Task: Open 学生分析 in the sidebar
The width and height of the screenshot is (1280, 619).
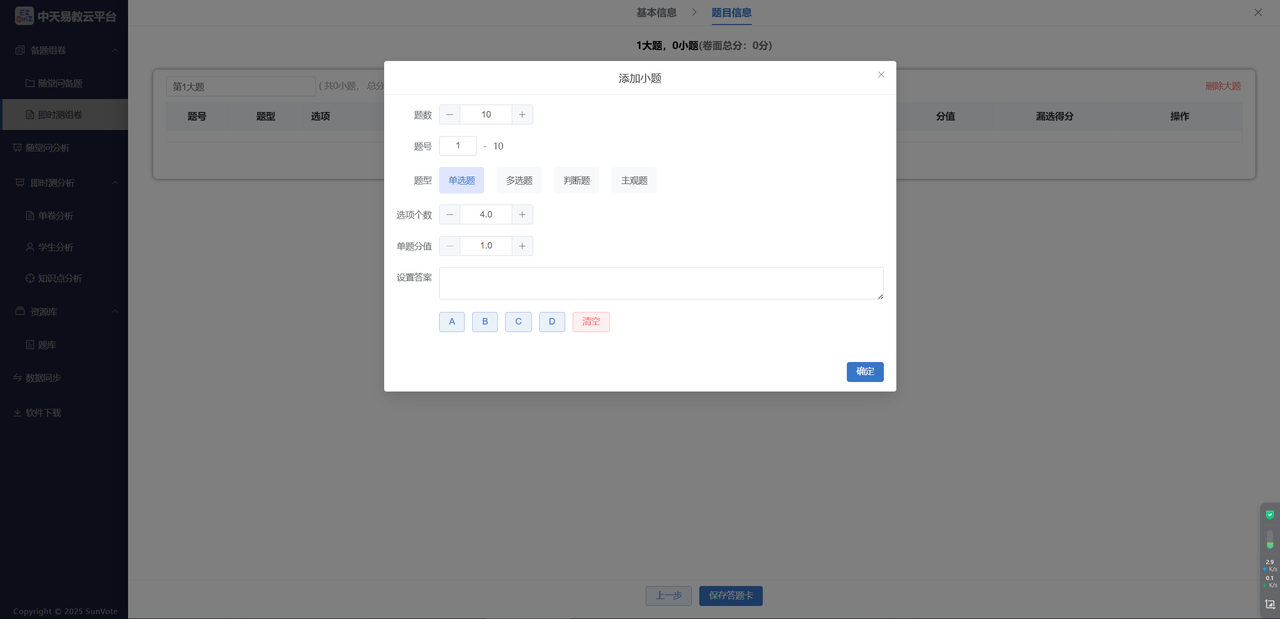Action: pos(55,247)
